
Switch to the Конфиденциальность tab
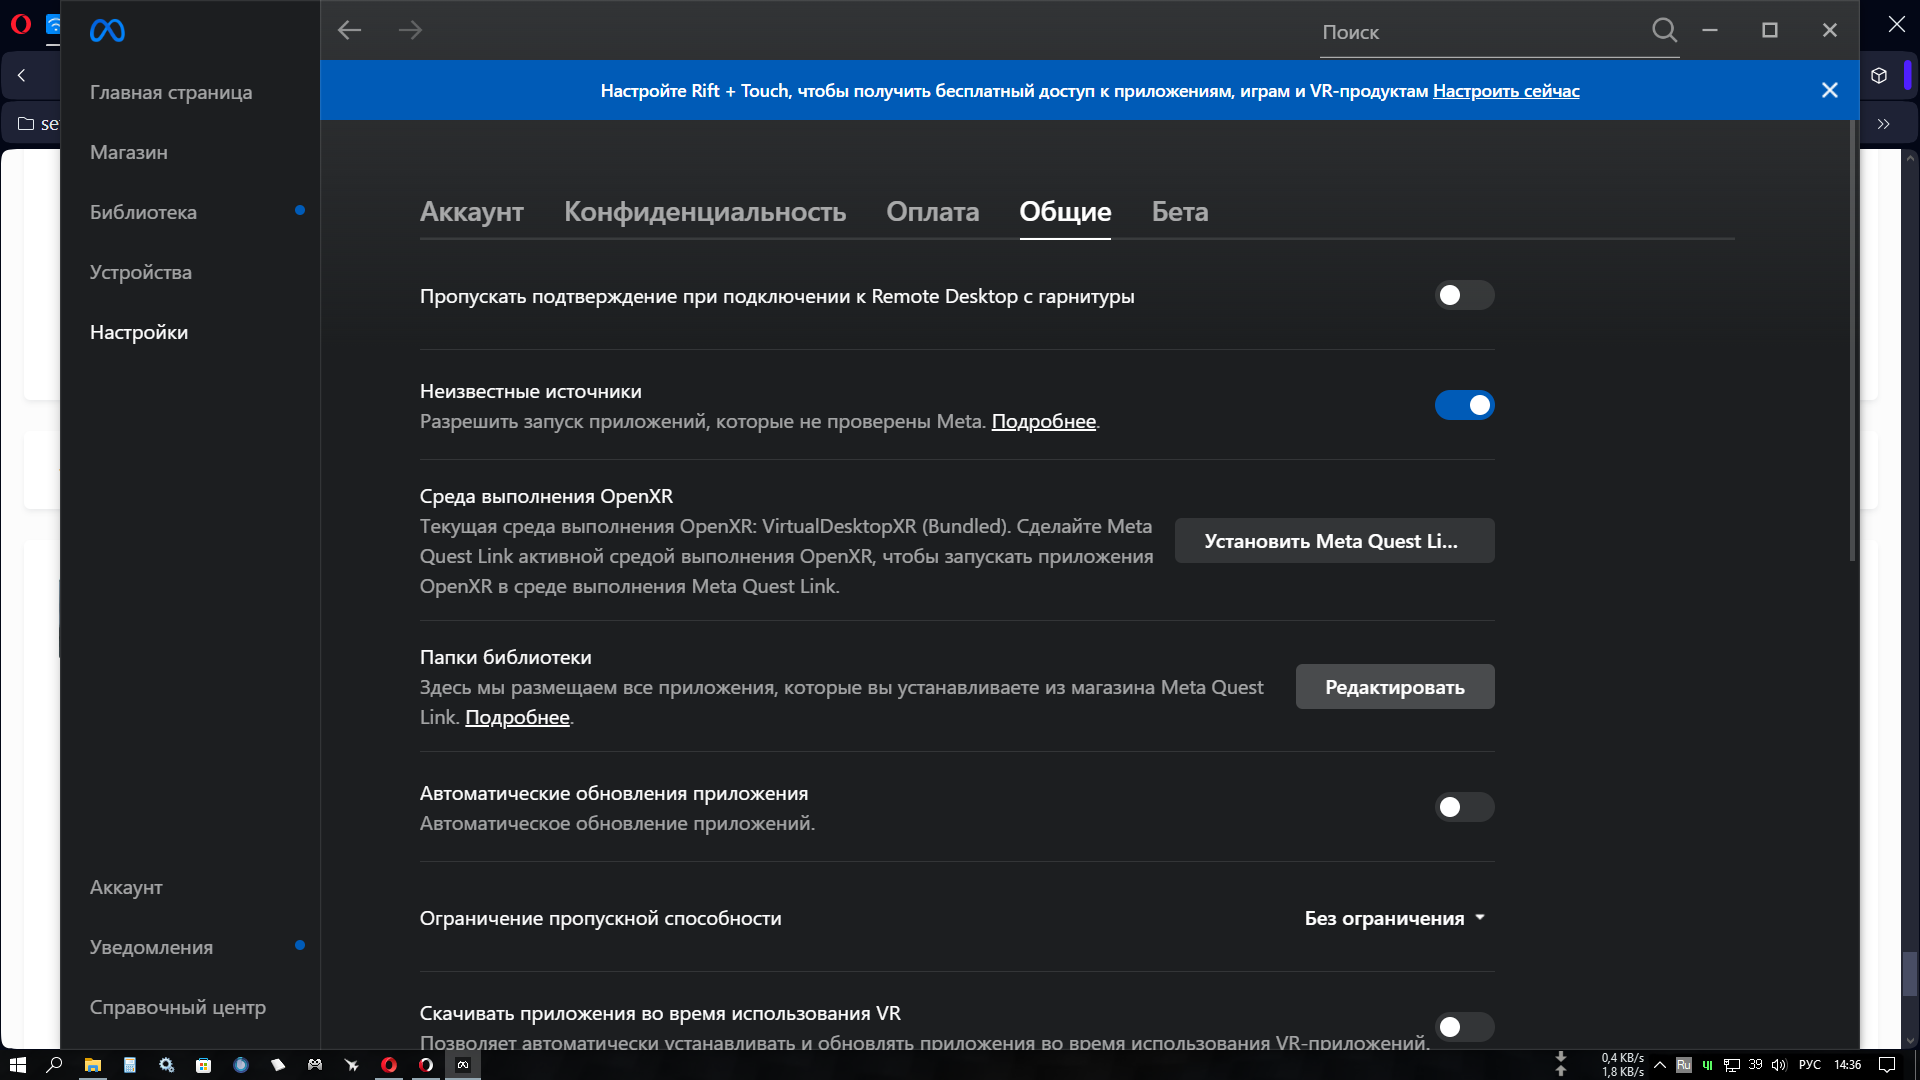705,212
